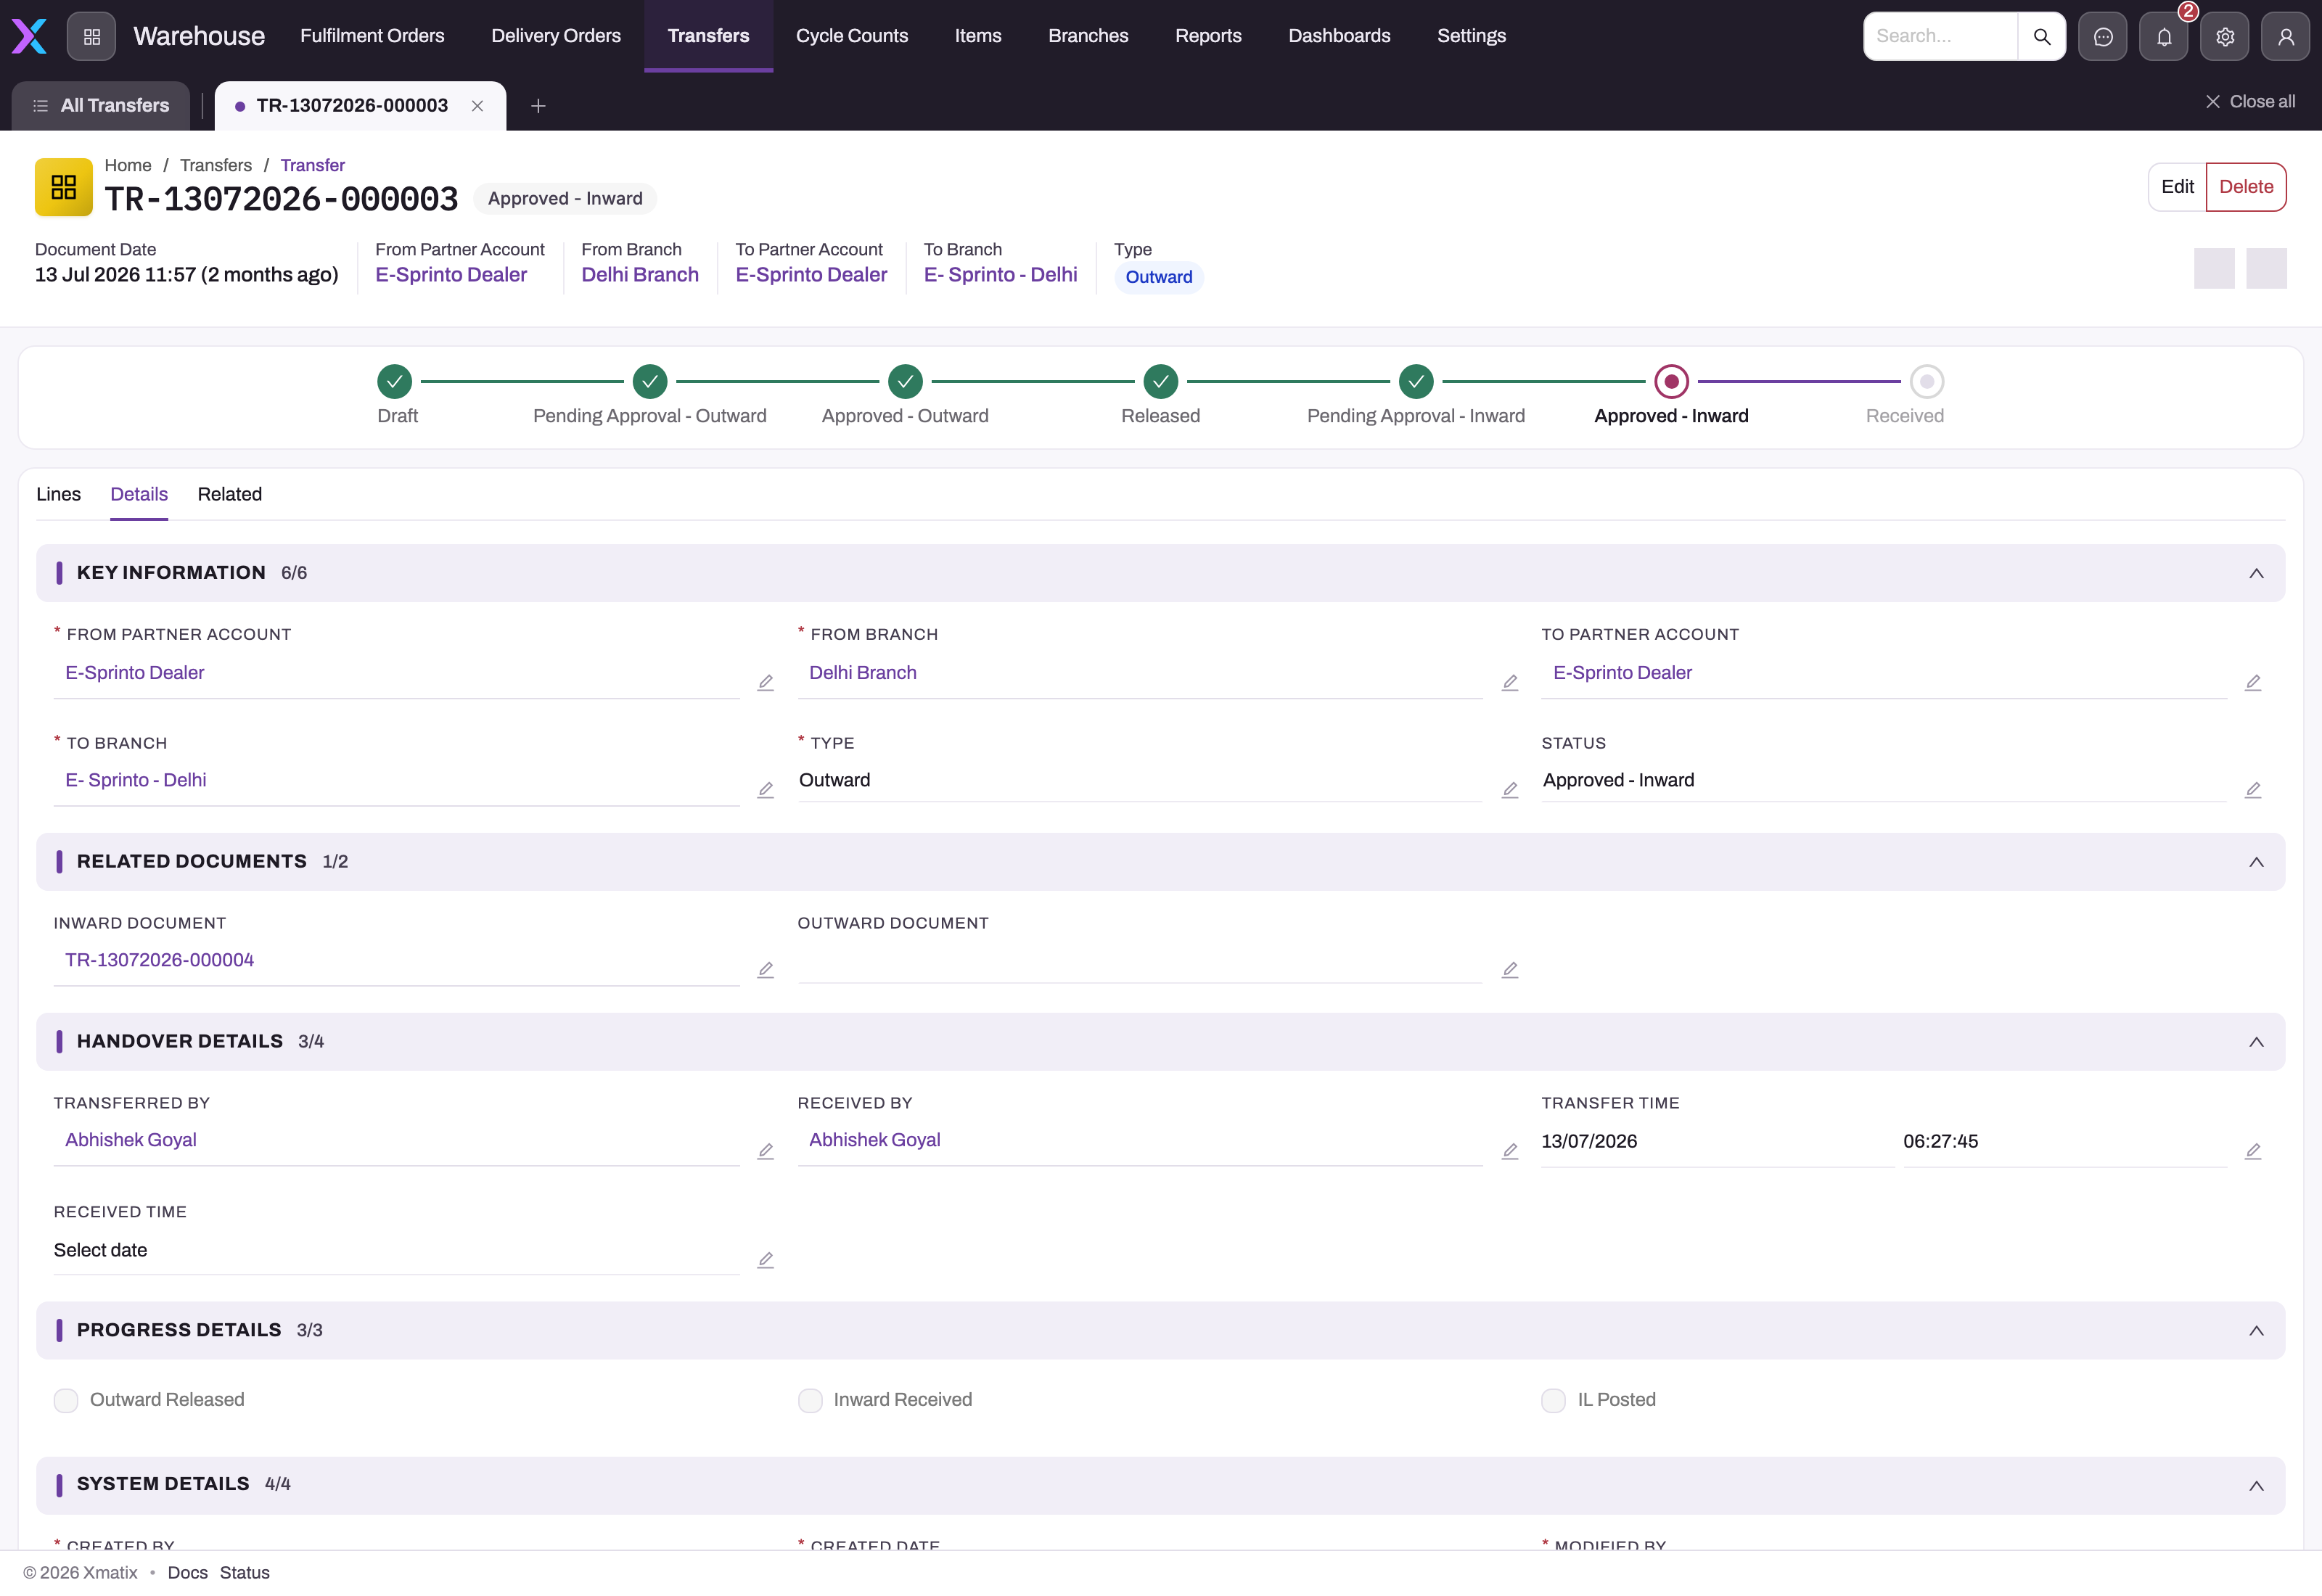This screenshot has width=2322, height=1596.
Task: Edit the Status field pencil
Action: [2252, 790]
